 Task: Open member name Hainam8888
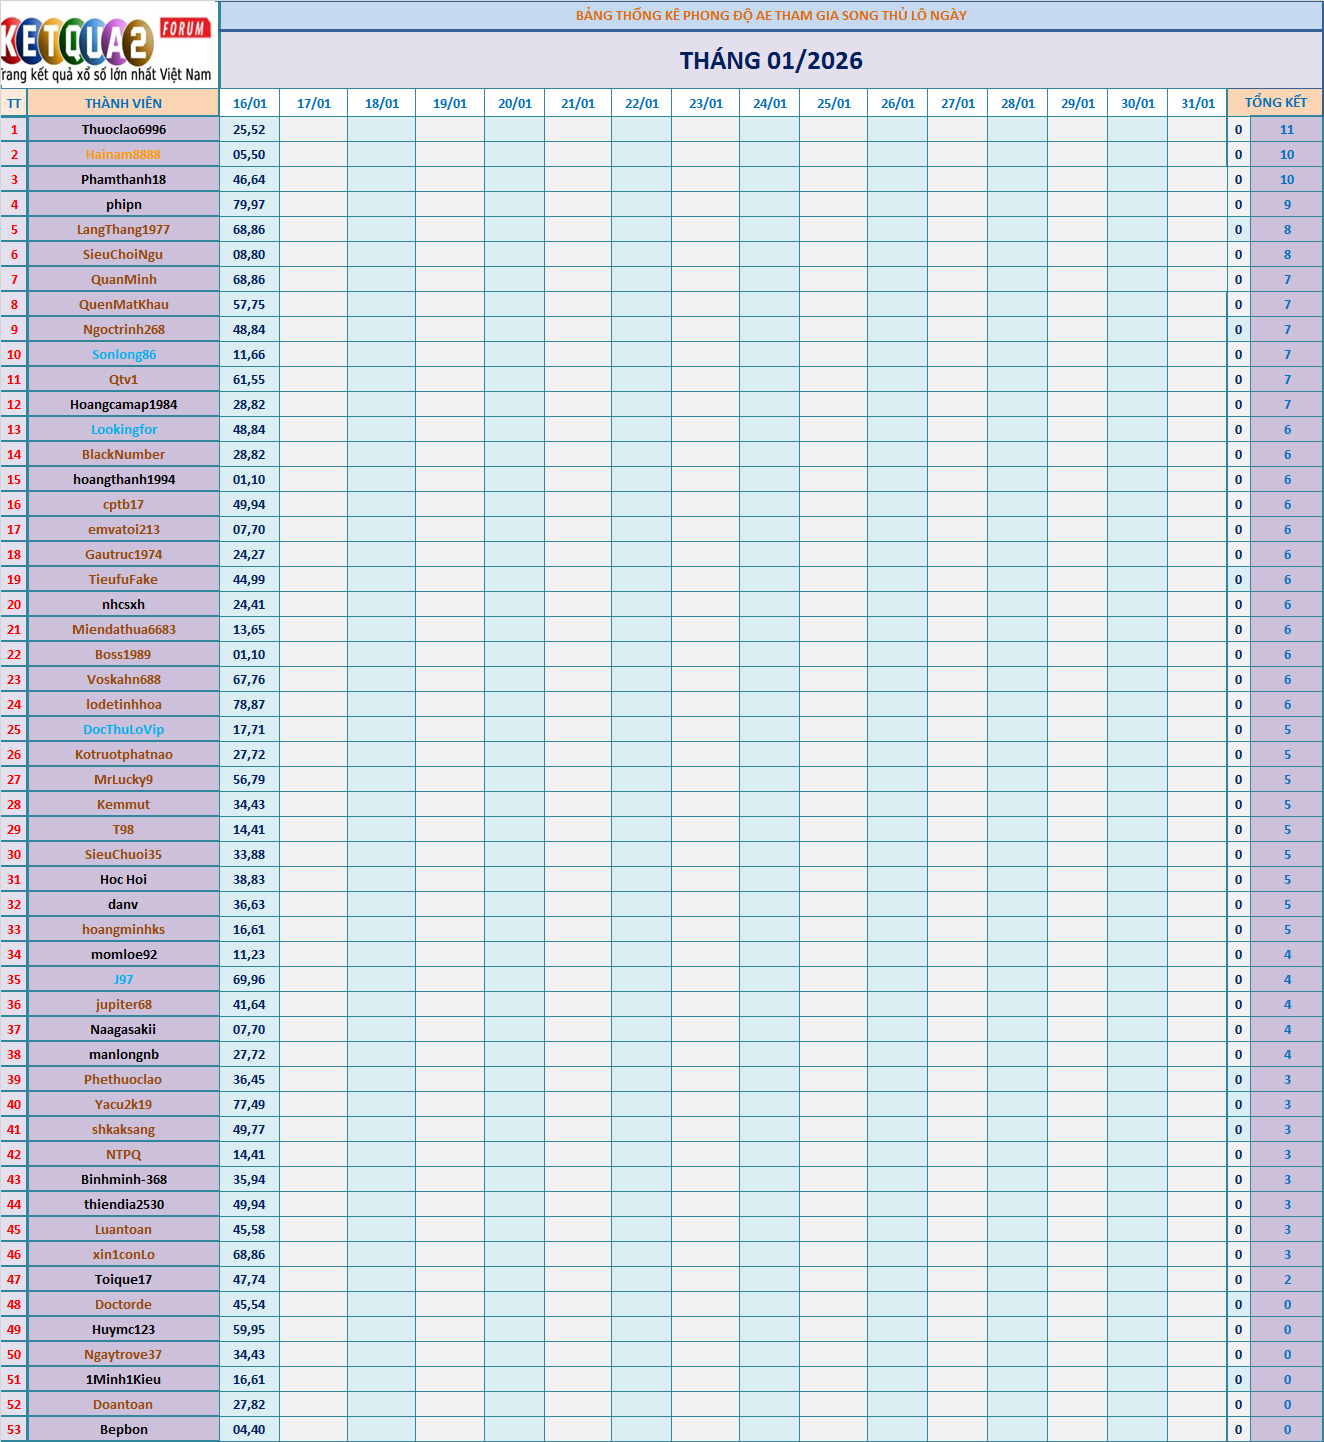123,154
